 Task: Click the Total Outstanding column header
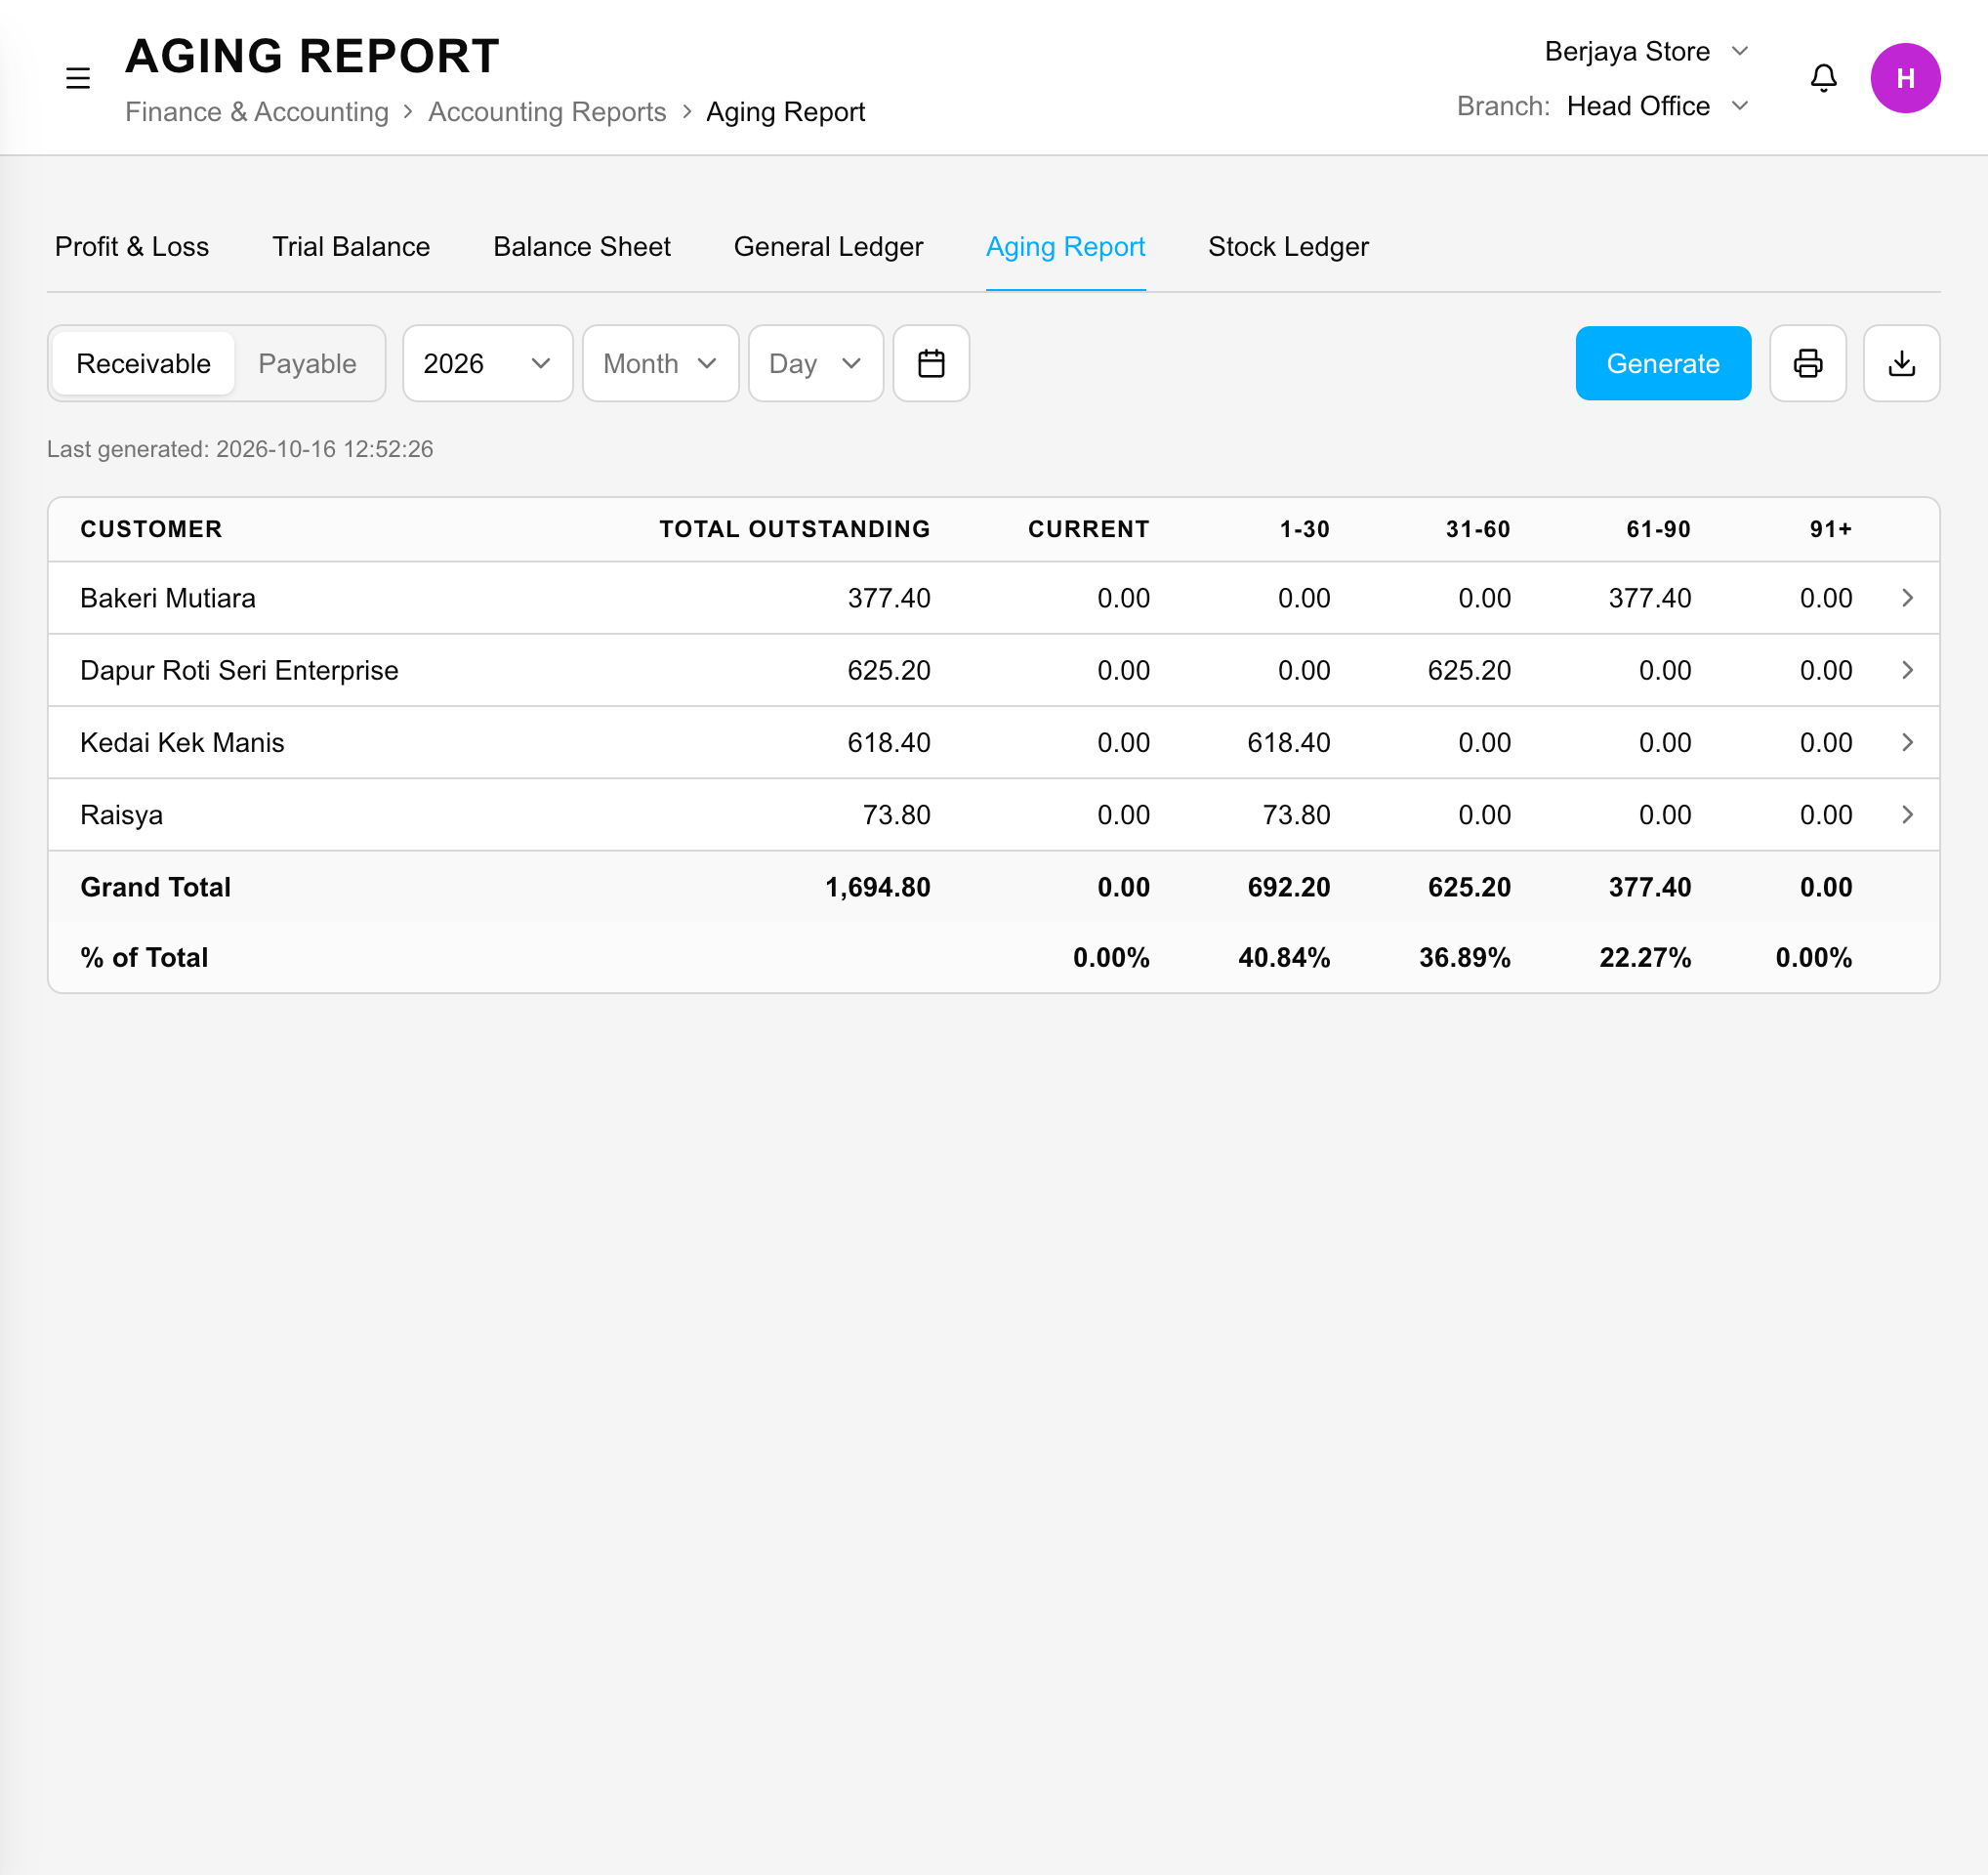pyautogui.click(x=795, y=529)
